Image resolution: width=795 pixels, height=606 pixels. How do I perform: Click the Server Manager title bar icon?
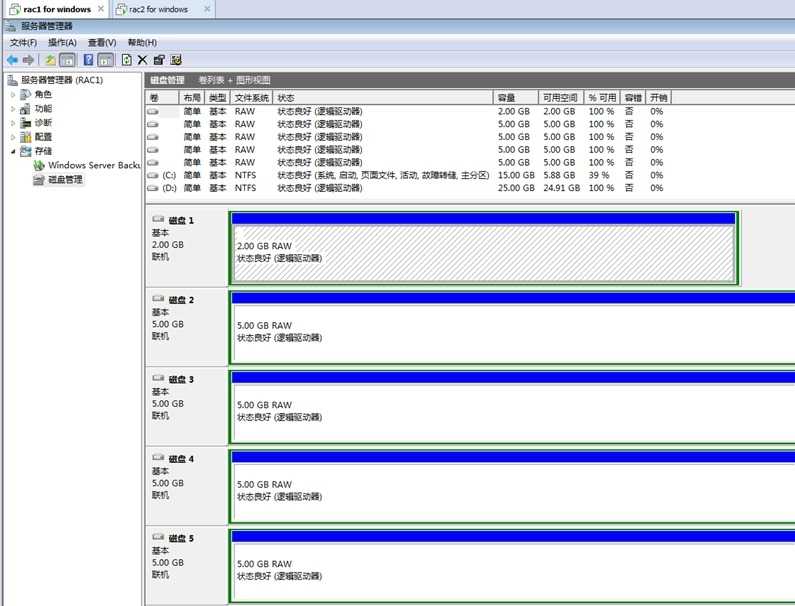(x=12, y=26)
